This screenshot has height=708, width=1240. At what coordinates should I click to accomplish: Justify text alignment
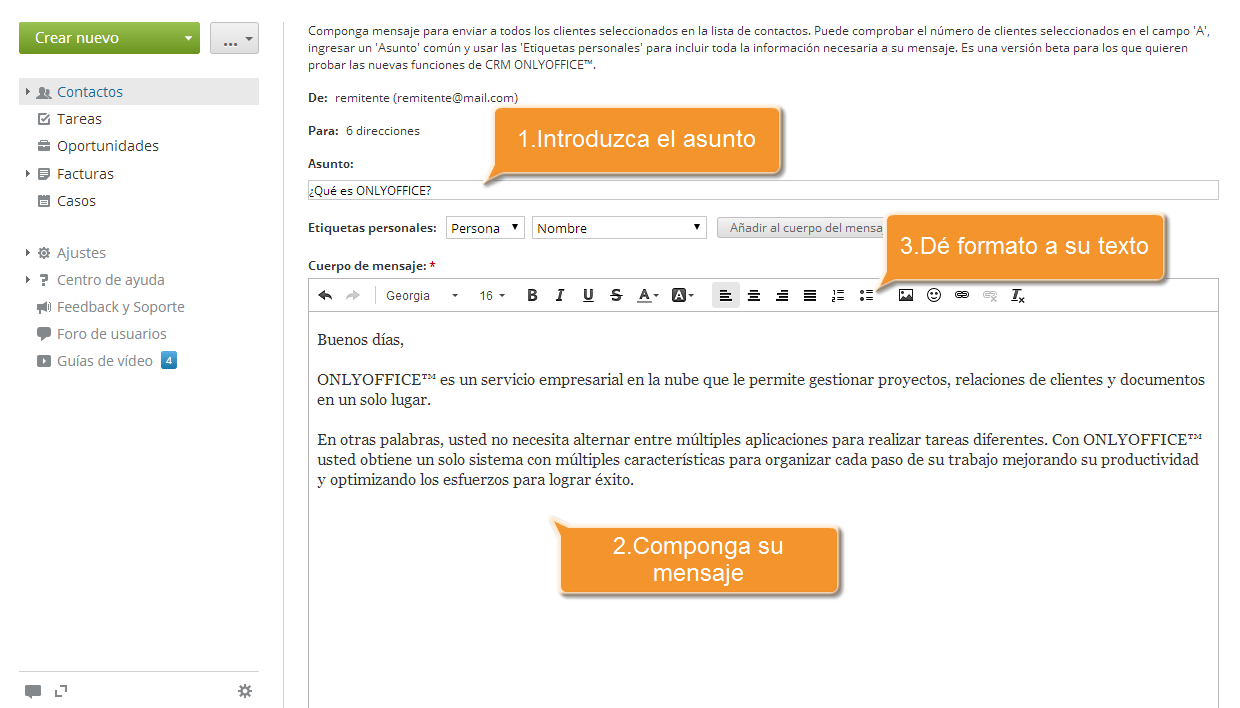click(810, 295)
